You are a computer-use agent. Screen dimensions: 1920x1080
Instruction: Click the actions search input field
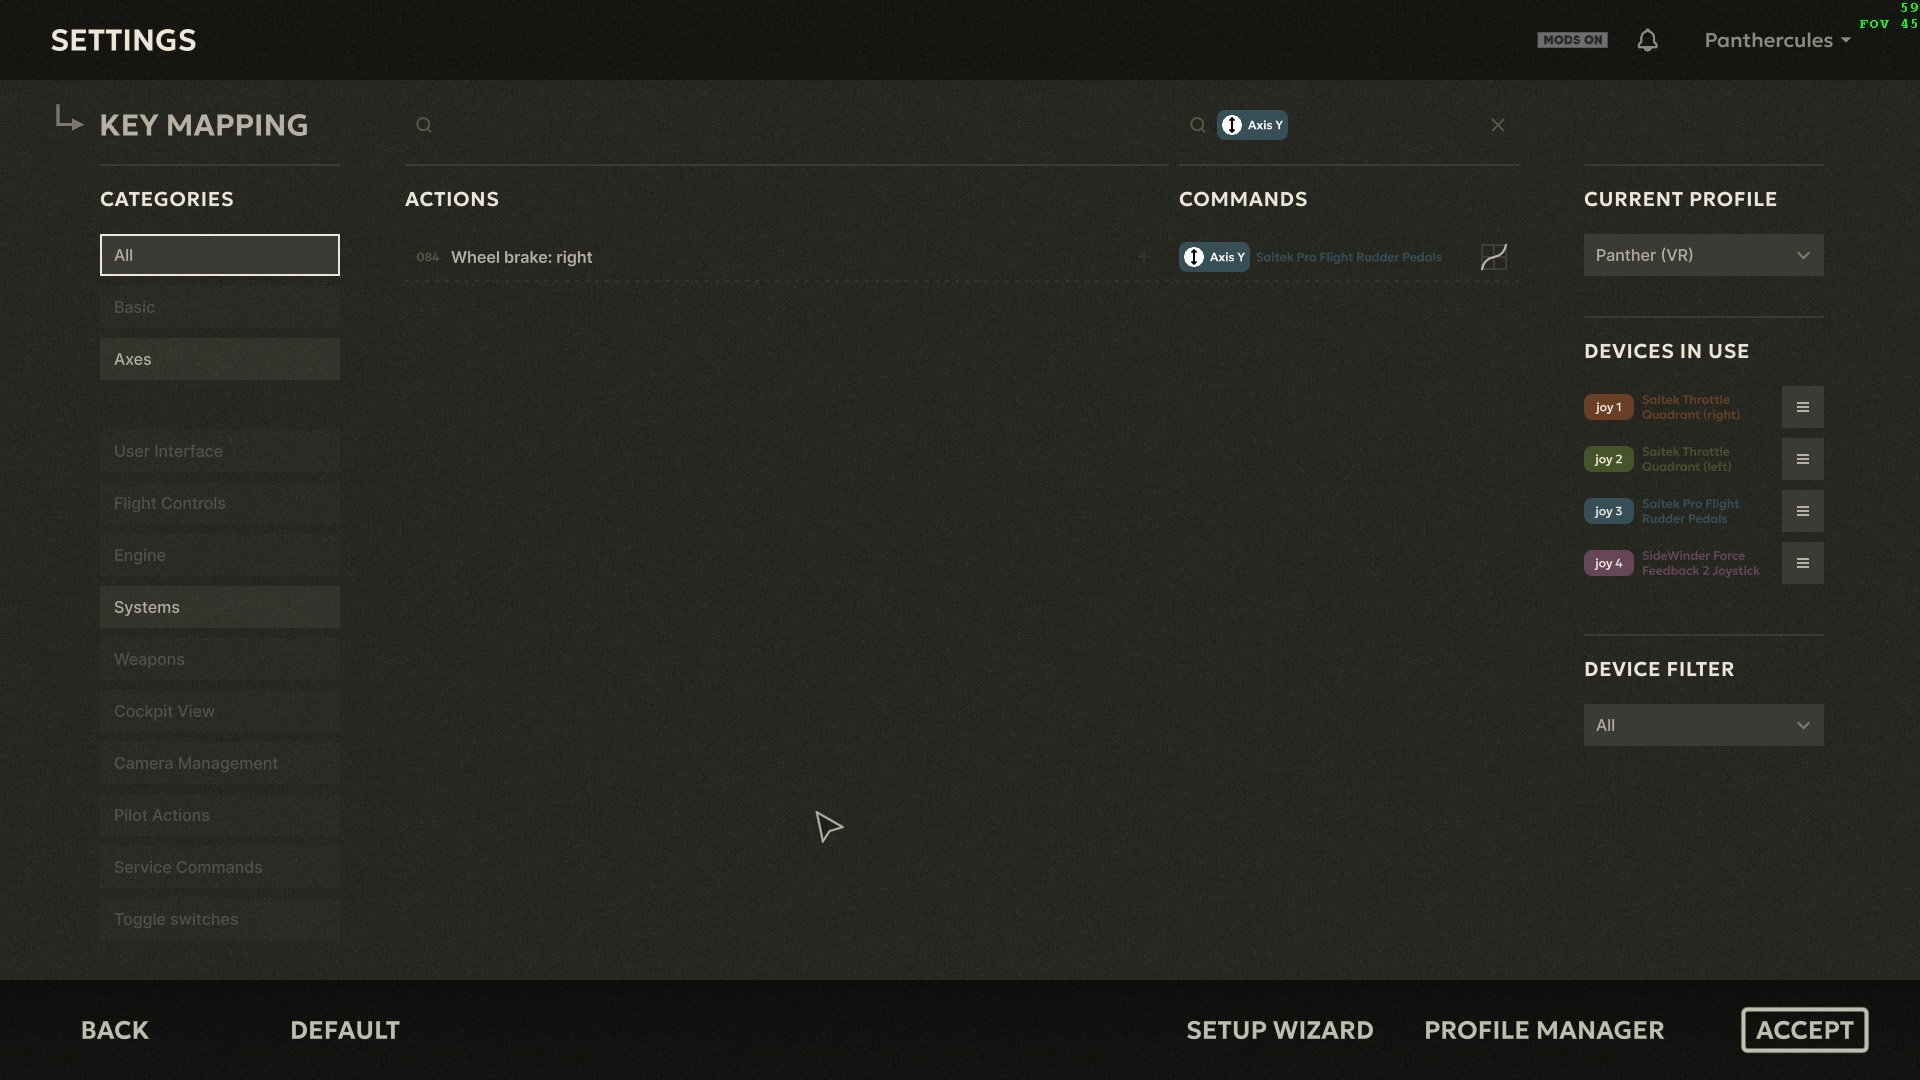787,125
